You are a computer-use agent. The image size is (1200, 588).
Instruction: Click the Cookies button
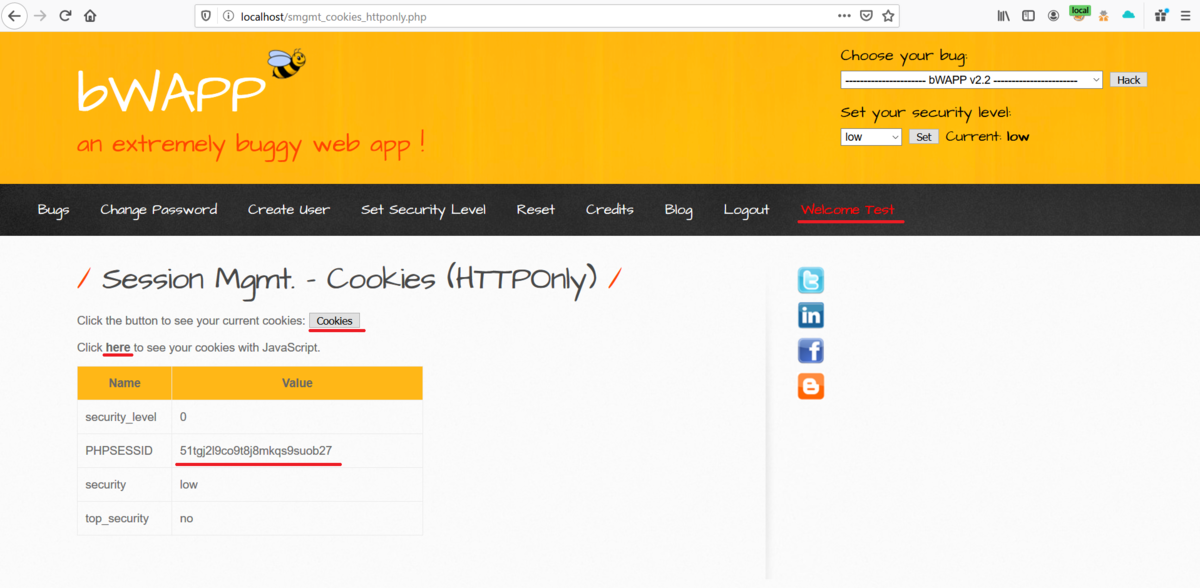[335, 321]
